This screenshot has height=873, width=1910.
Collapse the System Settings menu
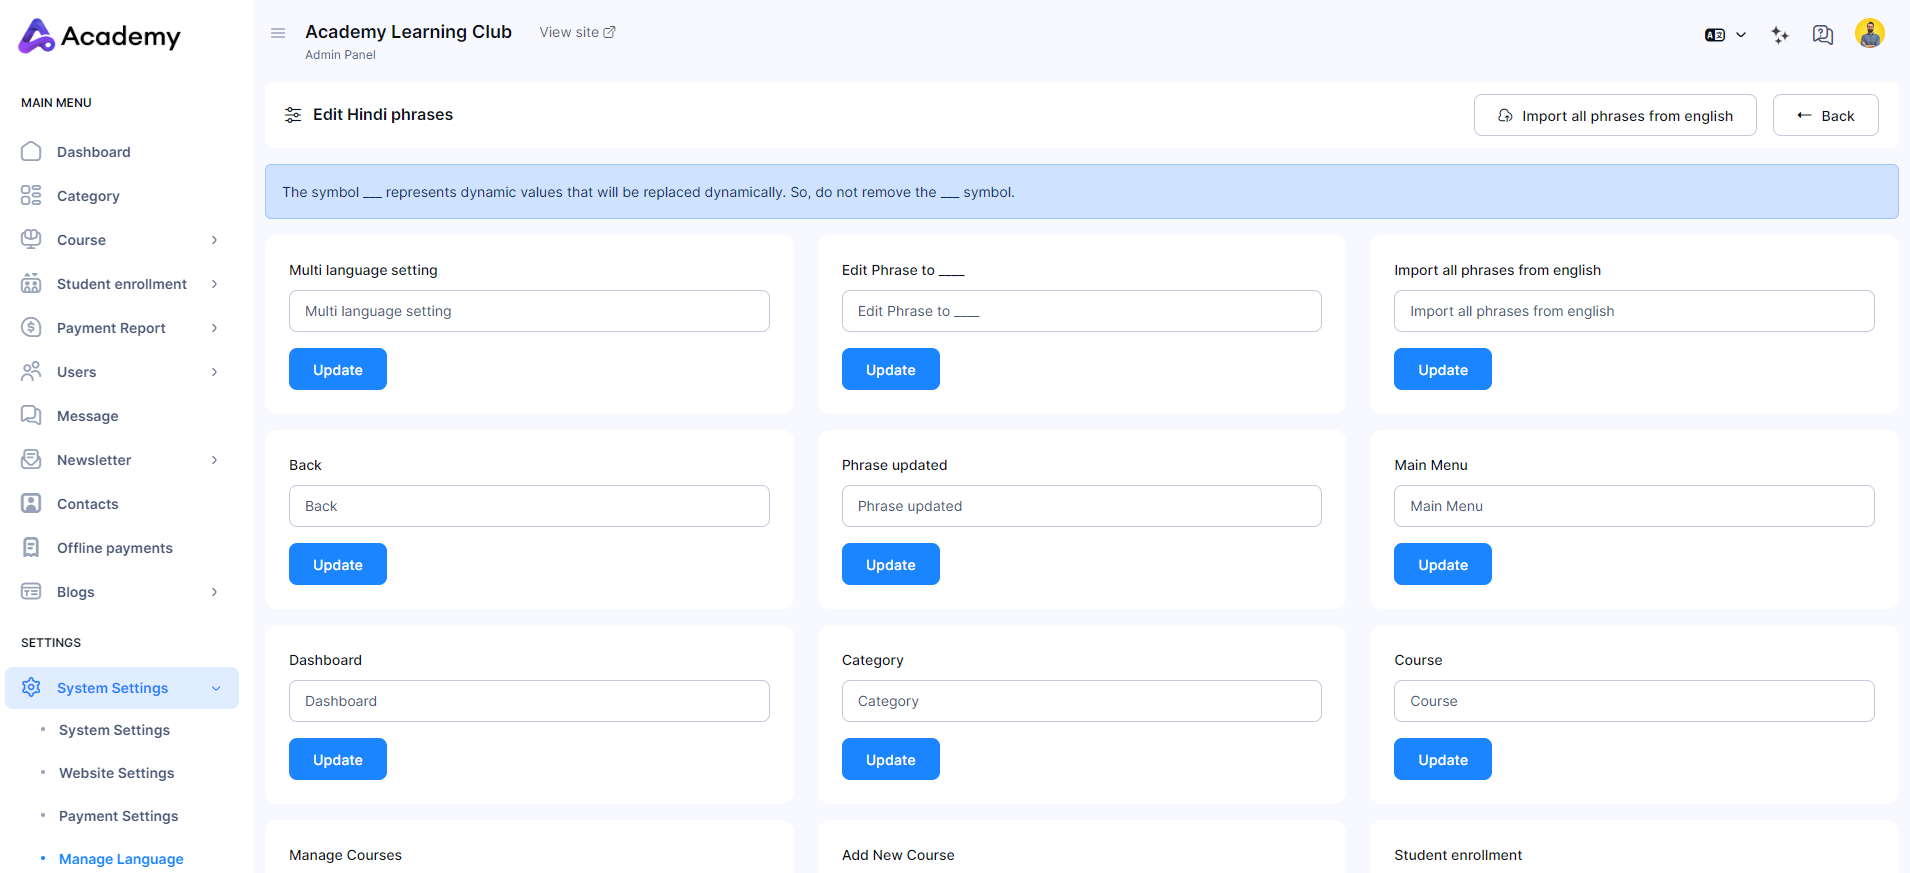pos(216,688)
